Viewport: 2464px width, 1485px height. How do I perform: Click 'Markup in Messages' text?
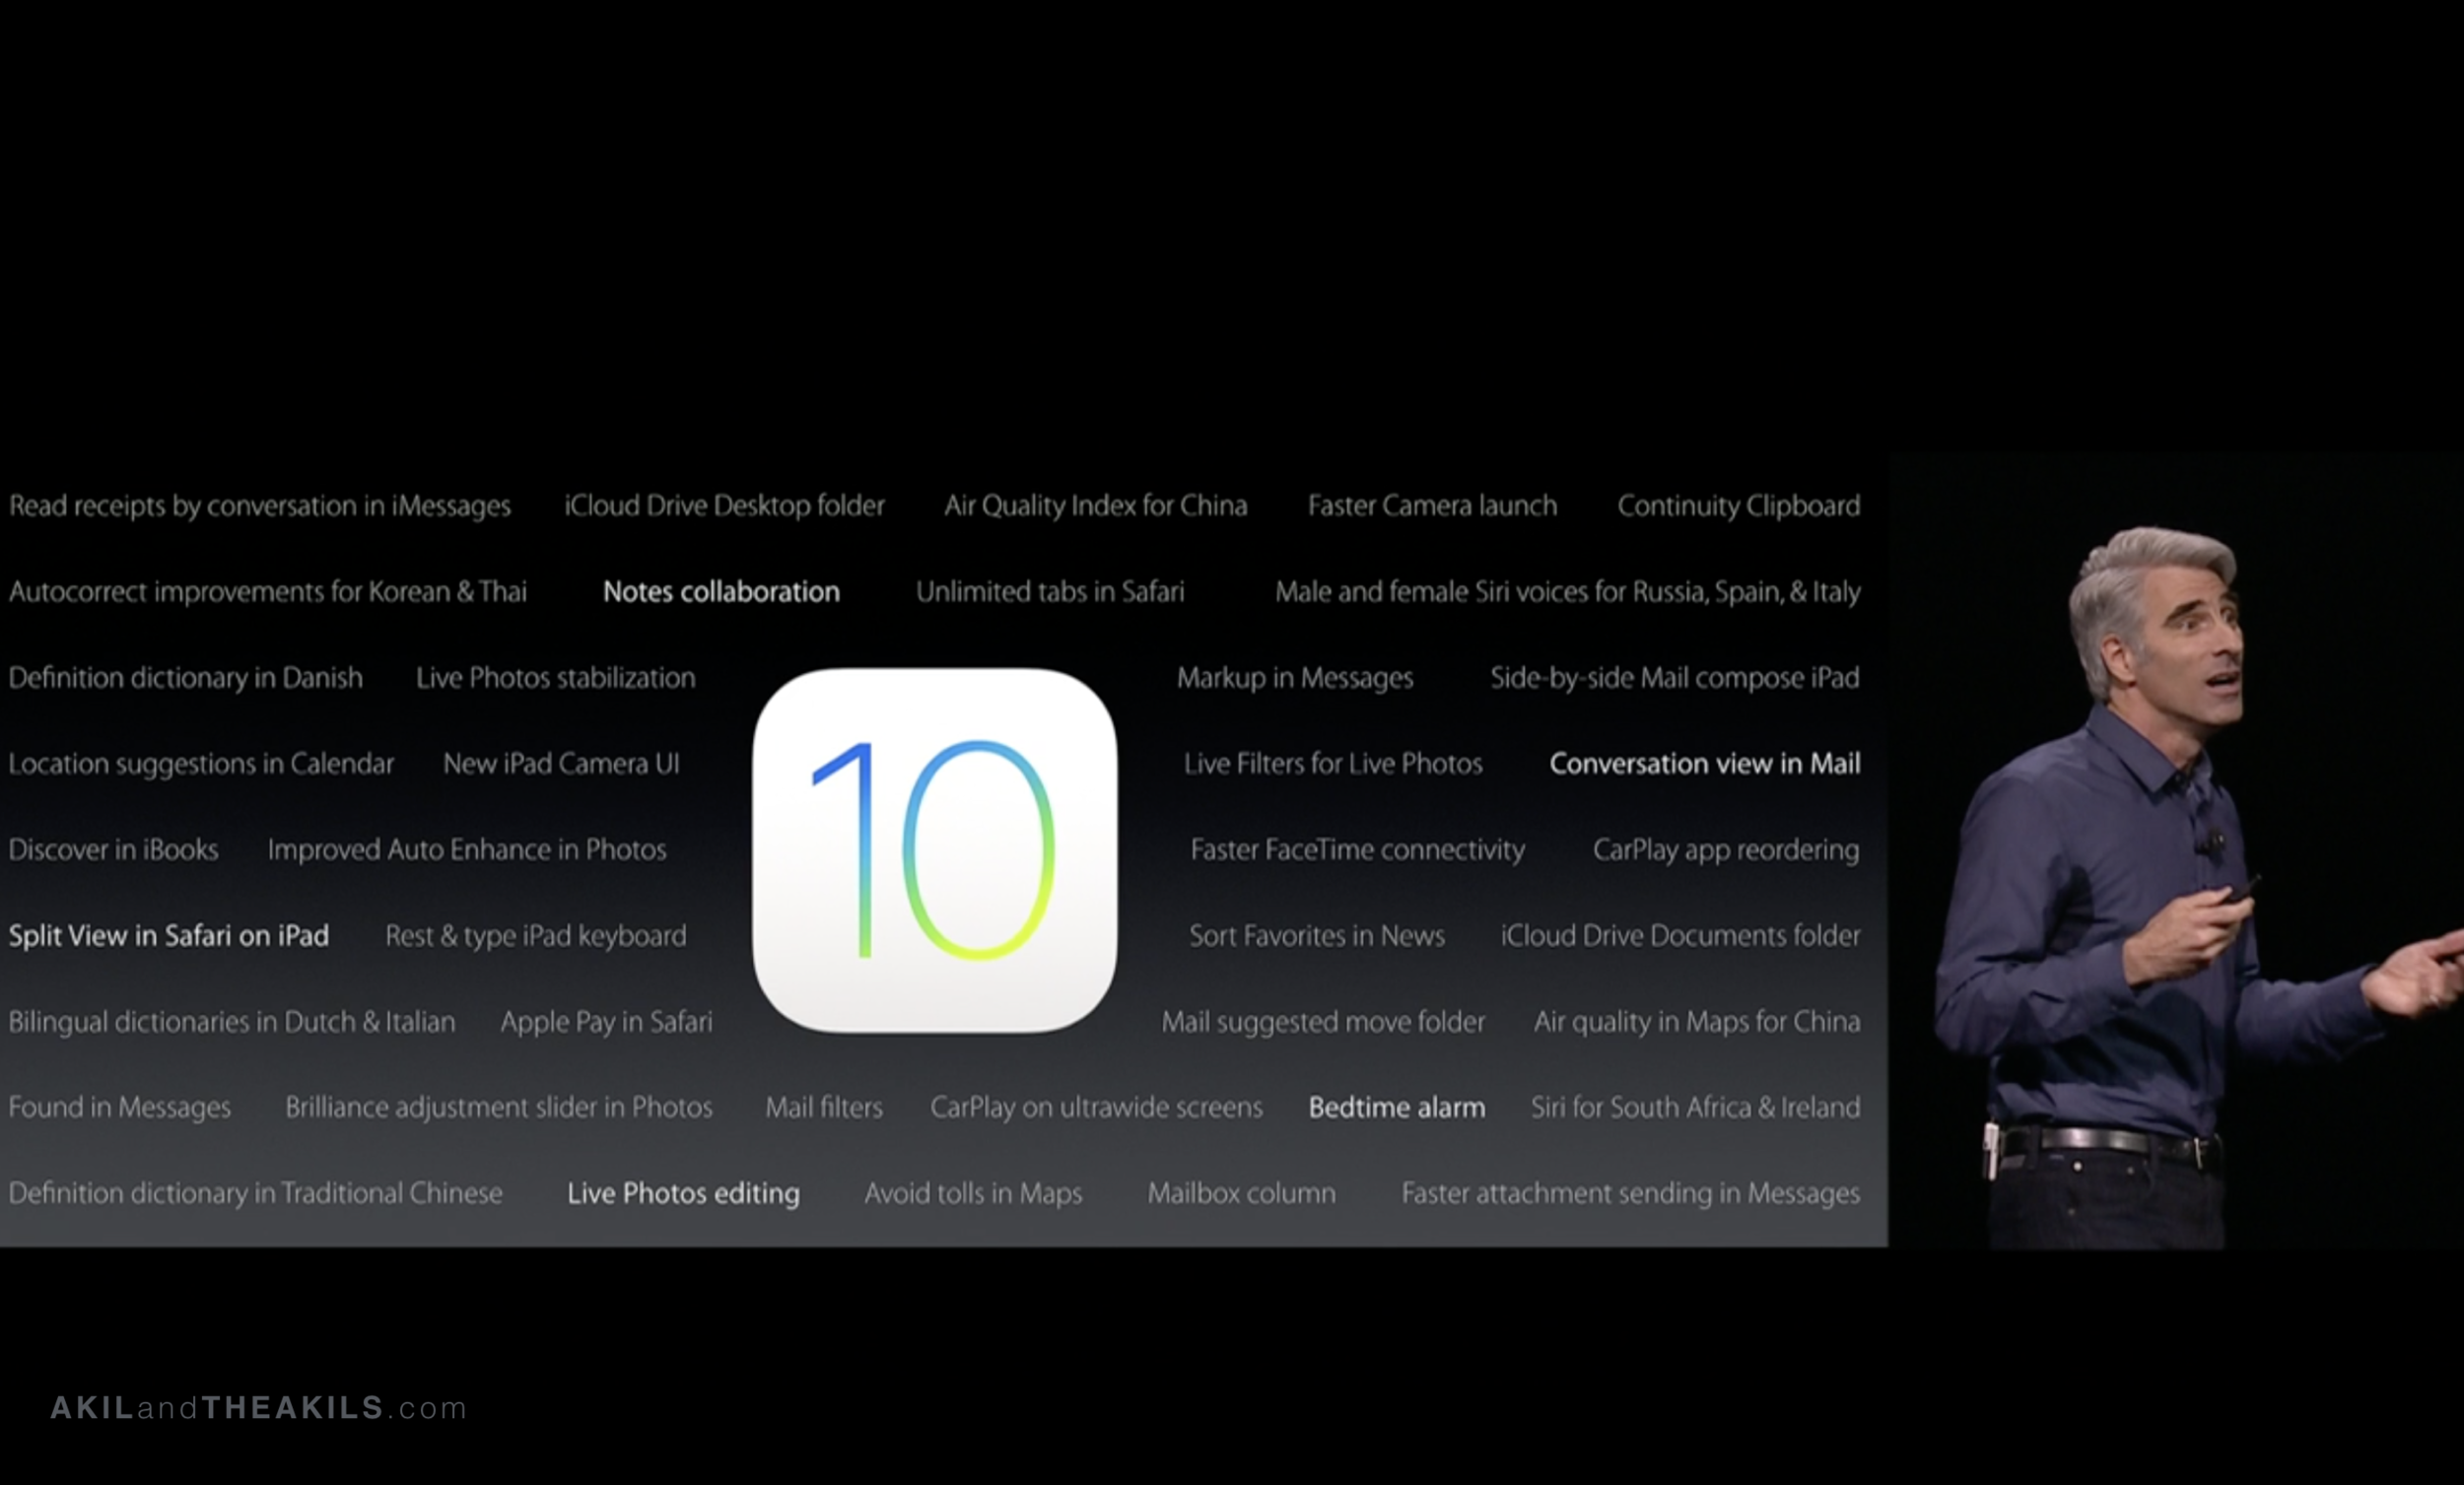(x=1295, y=678)
